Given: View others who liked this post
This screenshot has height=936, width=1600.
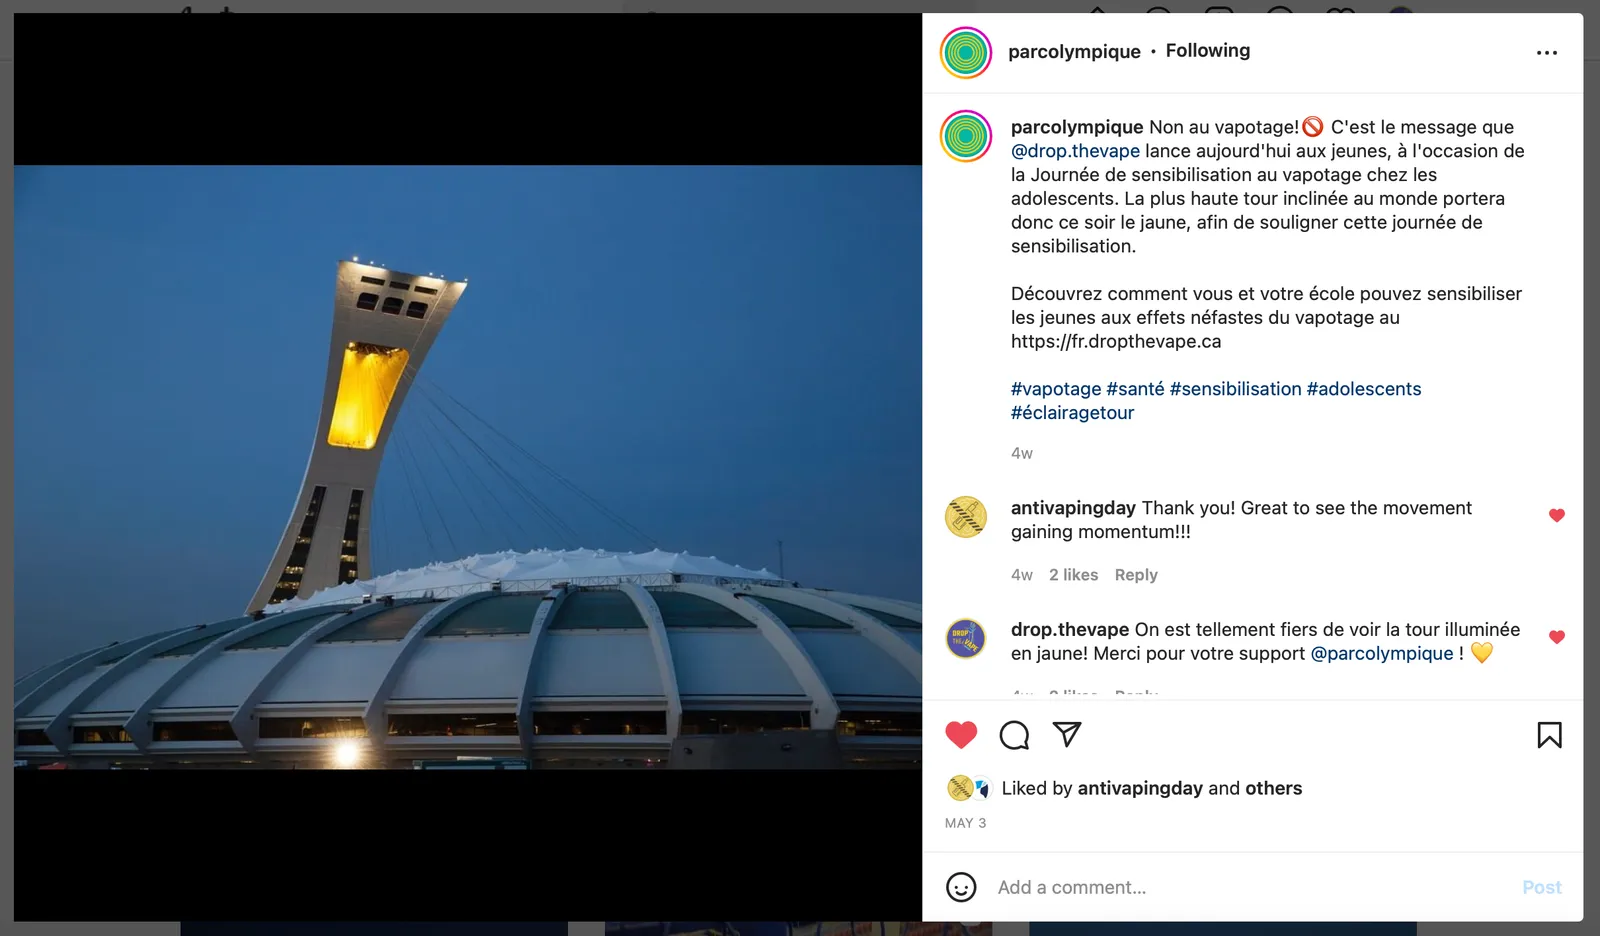Looking at the screenshot, I should [1274, 788].
